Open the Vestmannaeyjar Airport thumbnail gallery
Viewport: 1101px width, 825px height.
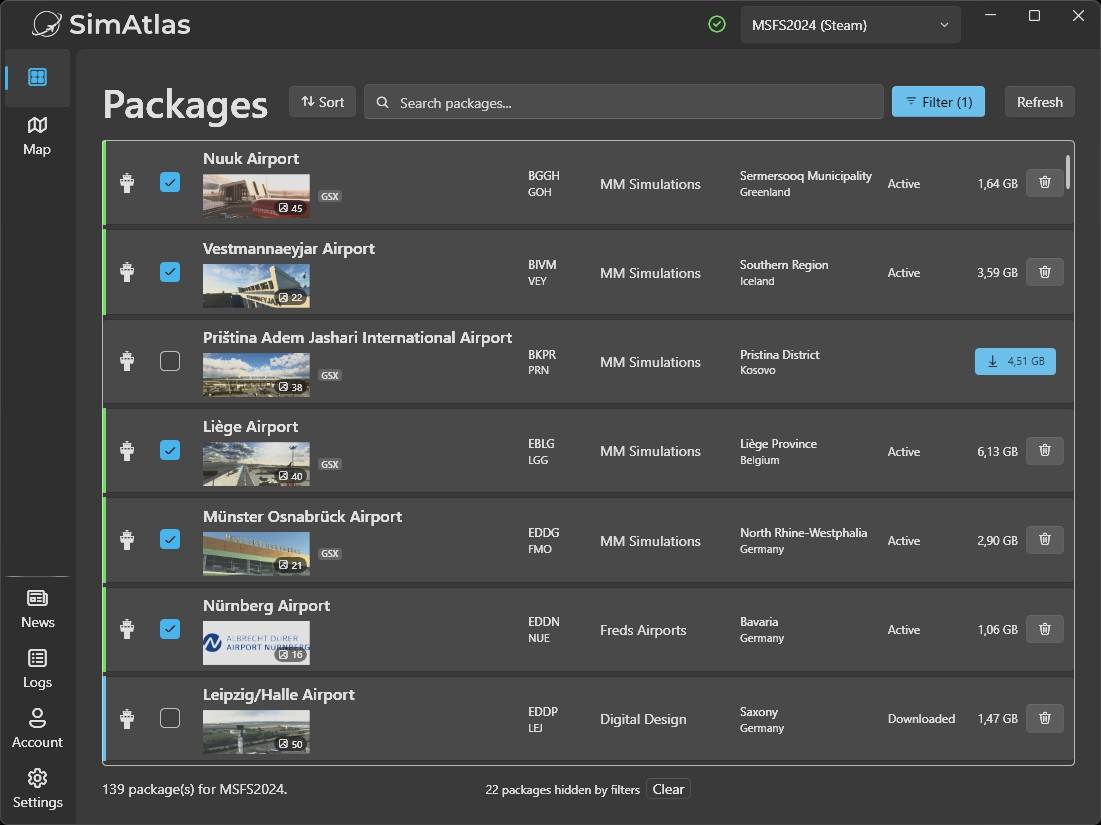click(x=256, y=286)
